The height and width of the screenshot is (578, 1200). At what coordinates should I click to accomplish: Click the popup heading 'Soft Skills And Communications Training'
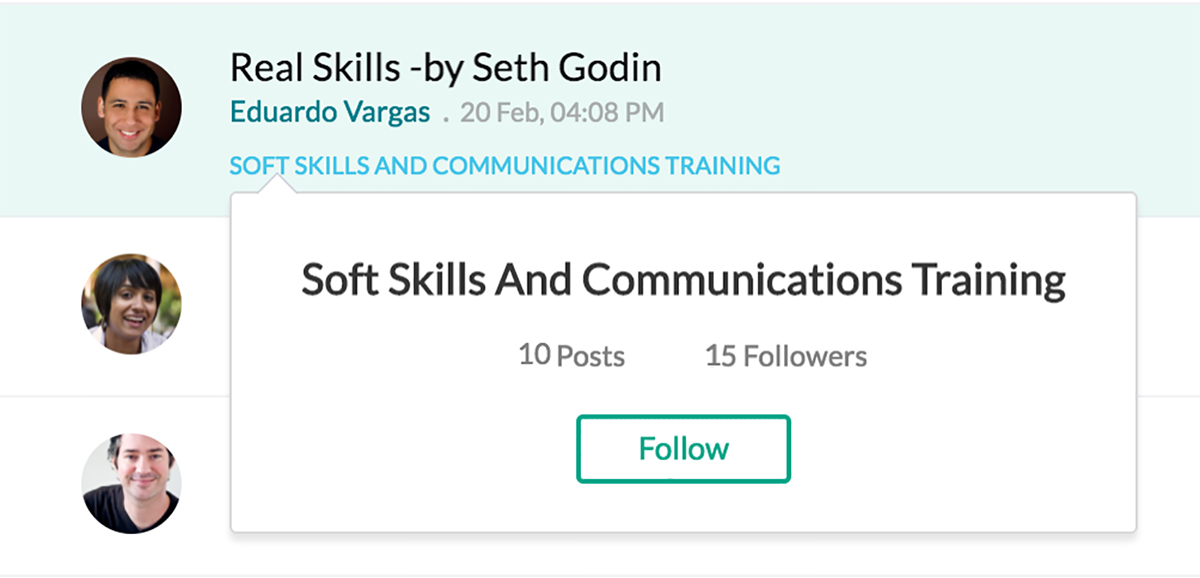coord(683,281)
